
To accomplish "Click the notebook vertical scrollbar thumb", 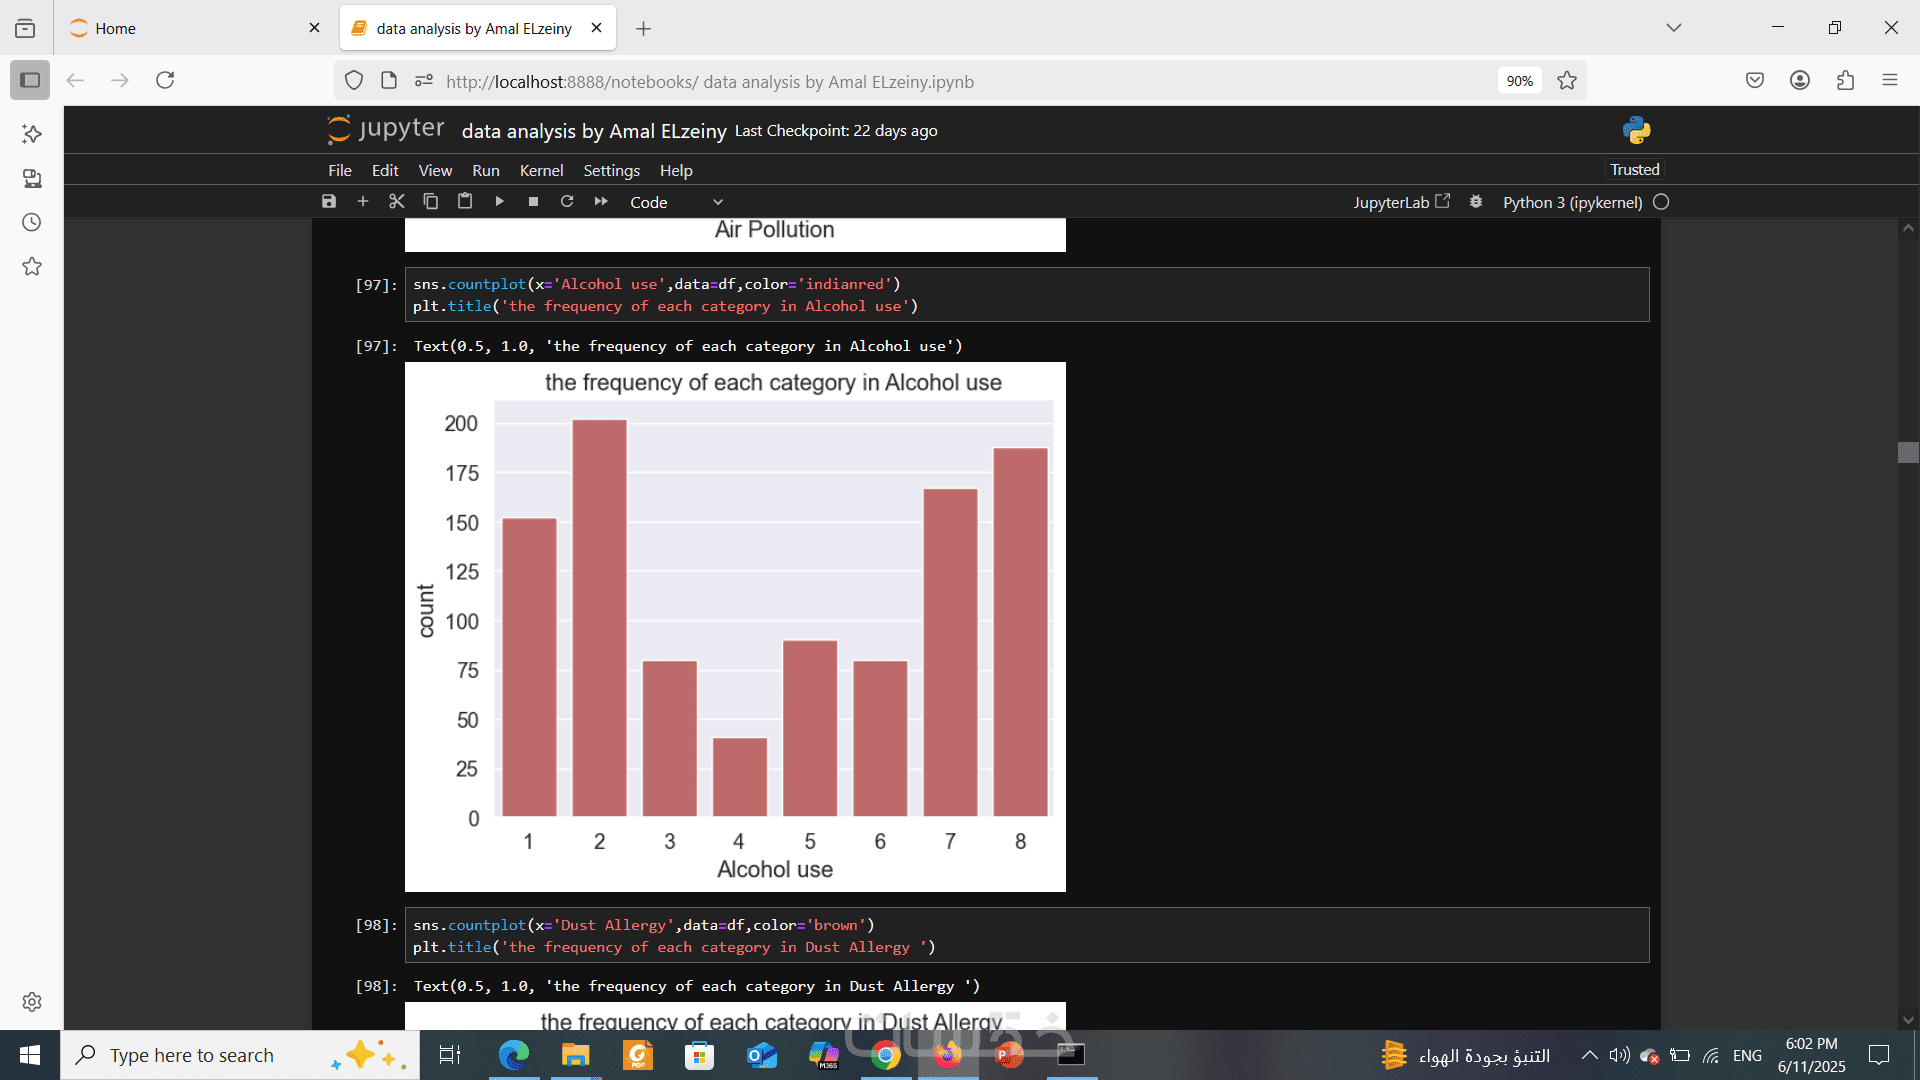I will click(x=1908, y=452).
